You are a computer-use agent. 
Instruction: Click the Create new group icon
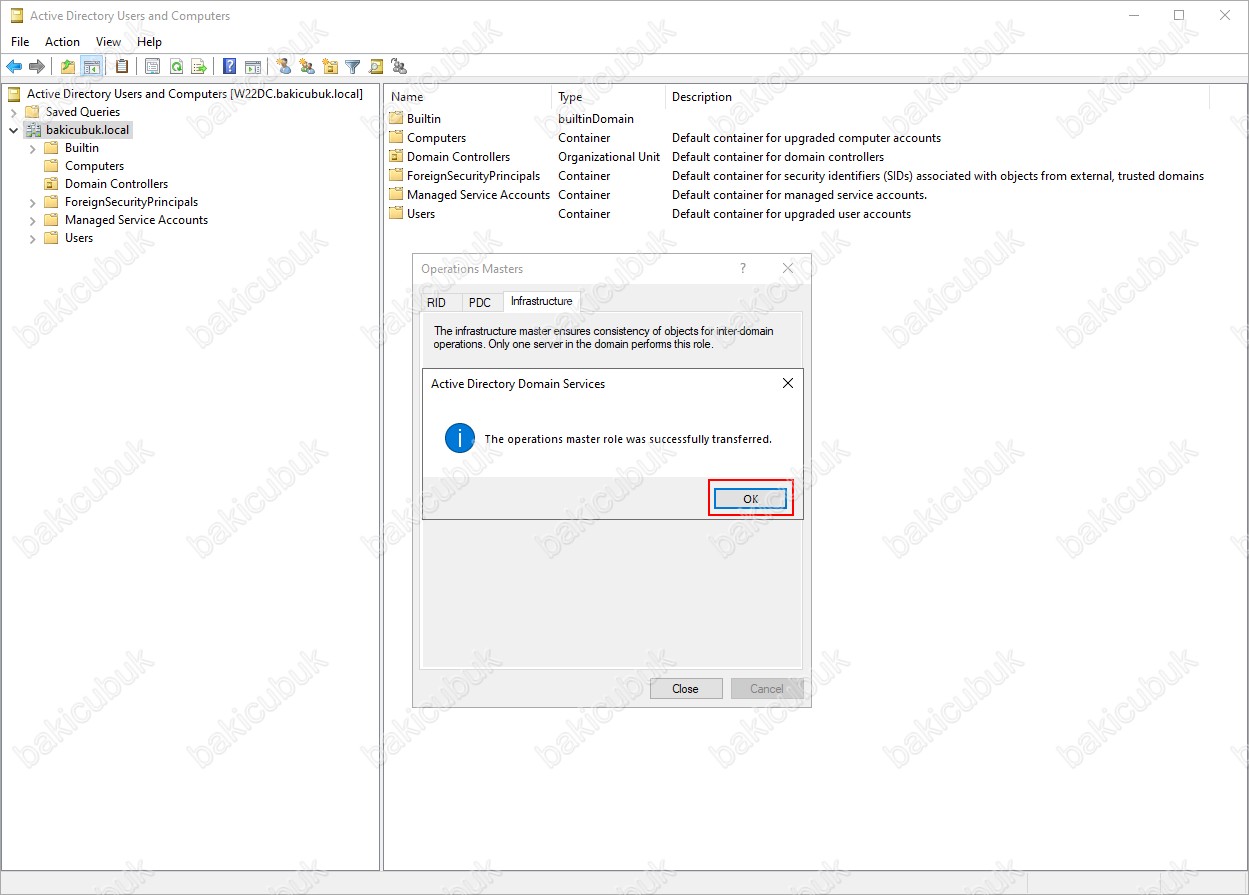307,67
